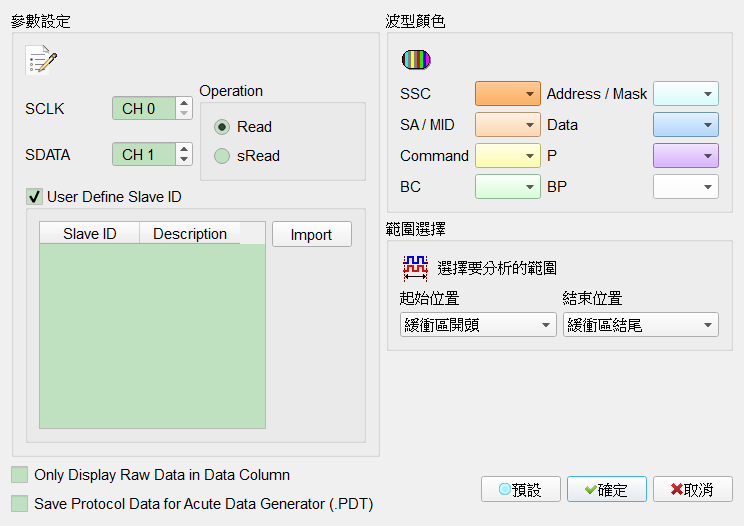Open the SSC color dropdown

[508, 93]
